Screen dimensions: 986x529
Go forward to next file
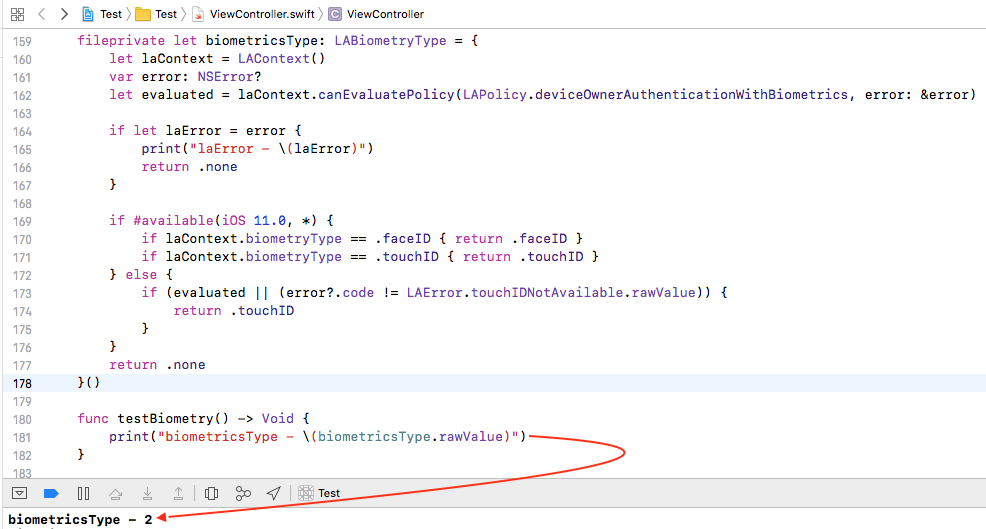point(64,14)
